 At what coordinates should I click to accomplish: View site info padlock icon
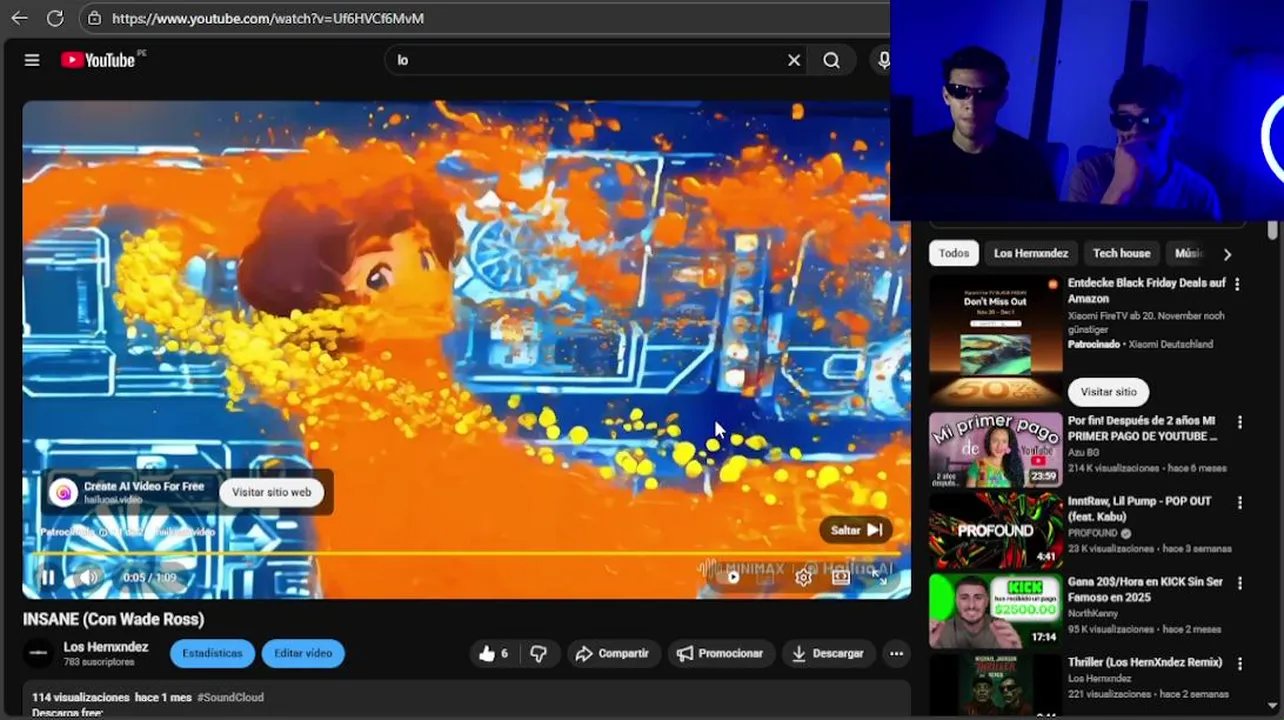pos(94,18)
